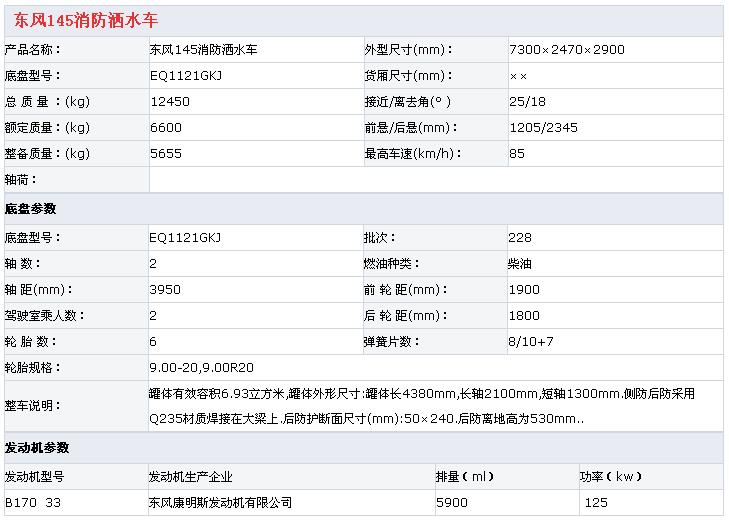Click the 整车说明 label
This screenshot has width=729, height=521.
pos(33,406)
